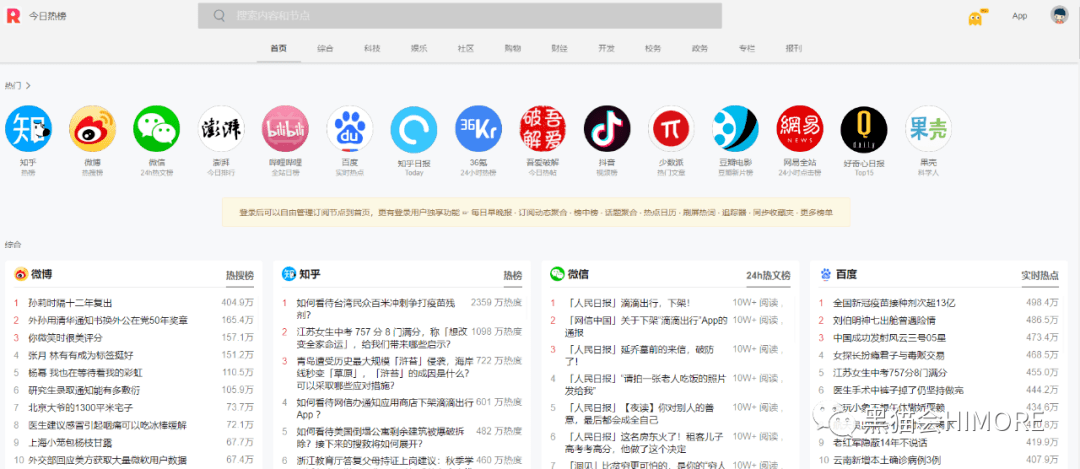The height and width of the screenshot is (469, 1080).
Task: Click the WeChat logo in 微信 card header
Action: pos(557,274)
